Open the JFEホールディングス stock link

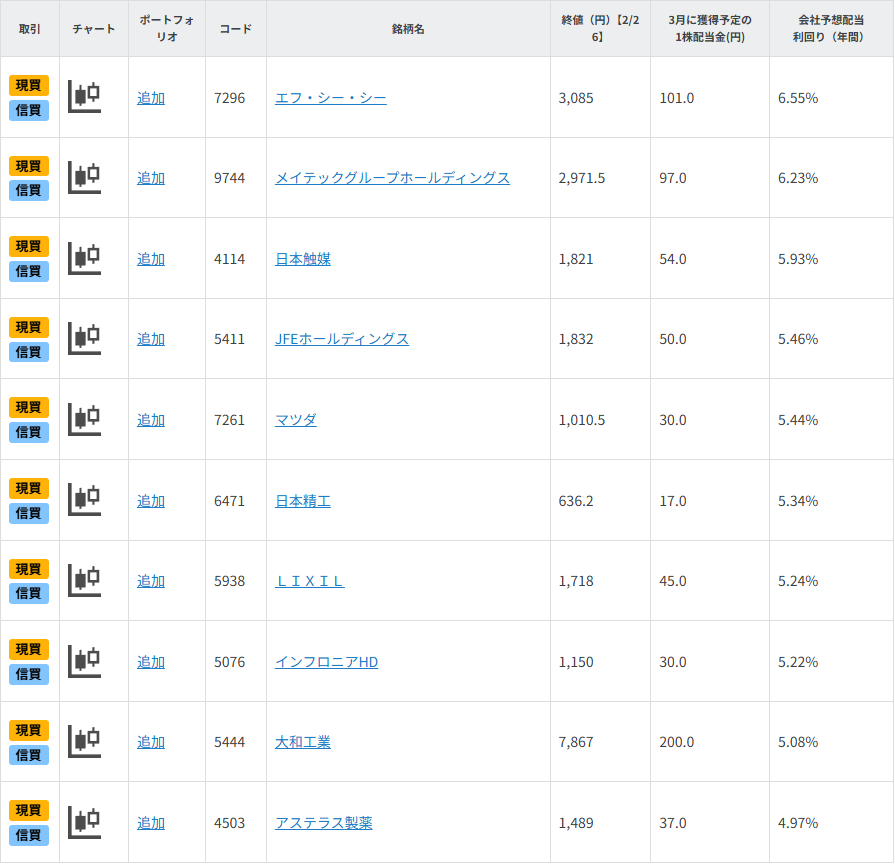342,339
